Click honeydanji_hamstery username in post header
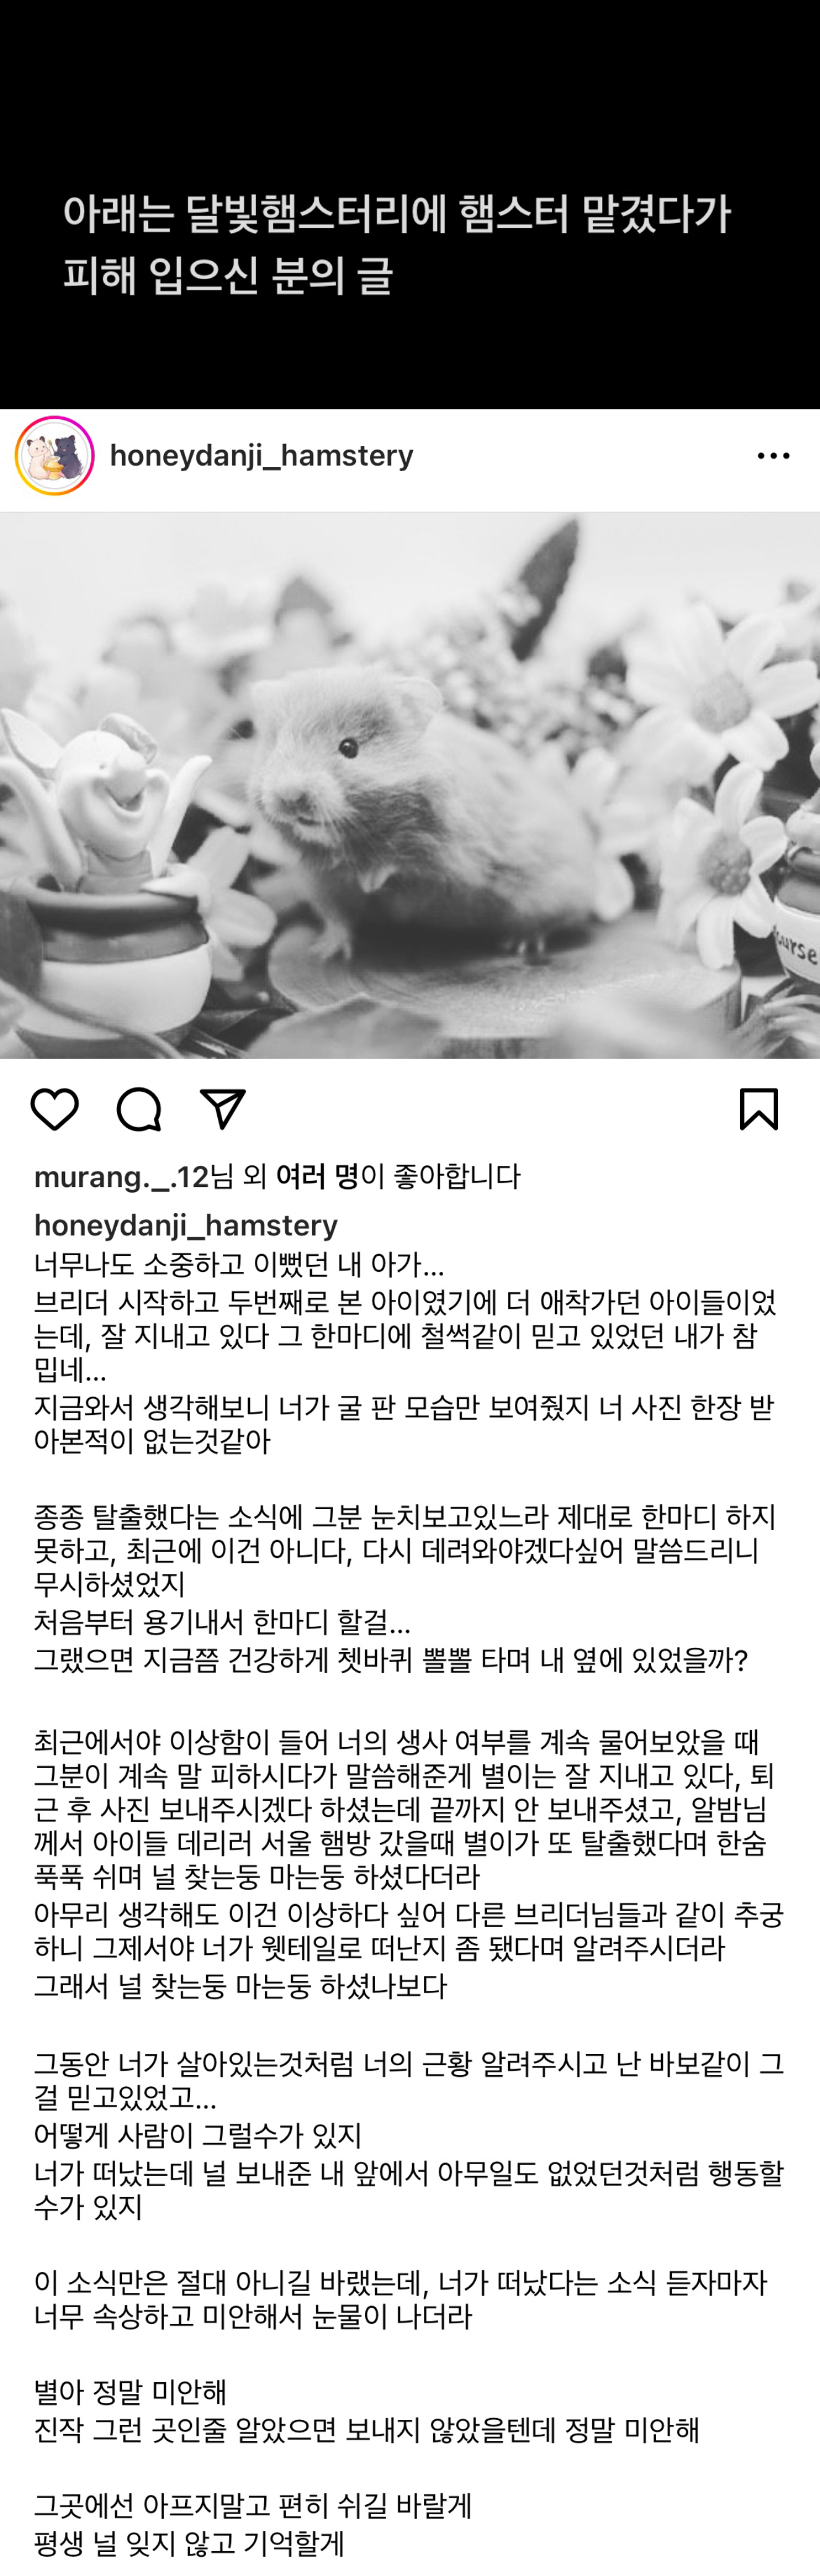This screenshot has height=2576, width=820. 261,456
